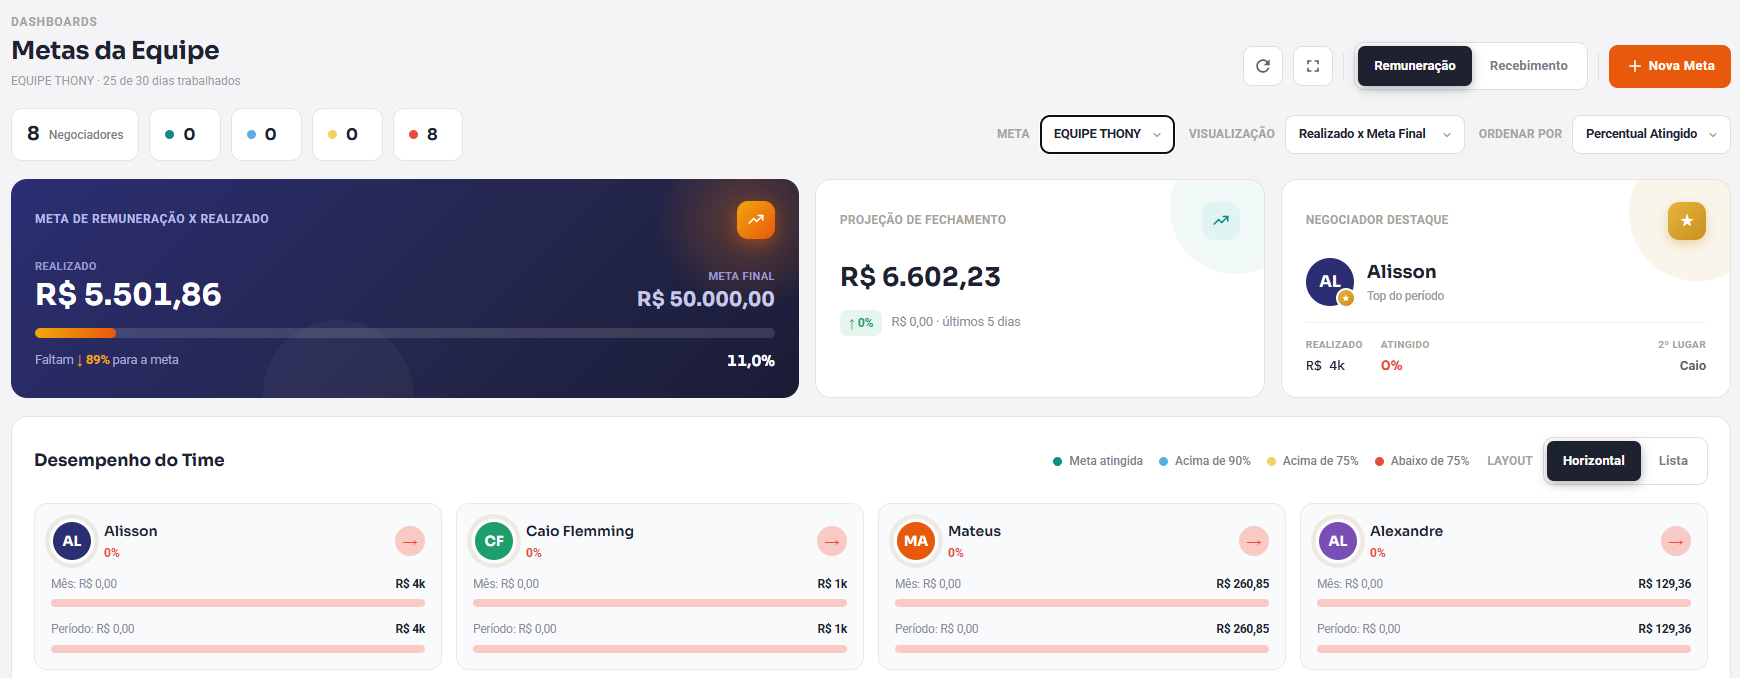The height and width of the screenshot is (678, 1740).
Task: Click the remuneration progress bar
Action: pyautogui.click(x=405, y=333)
